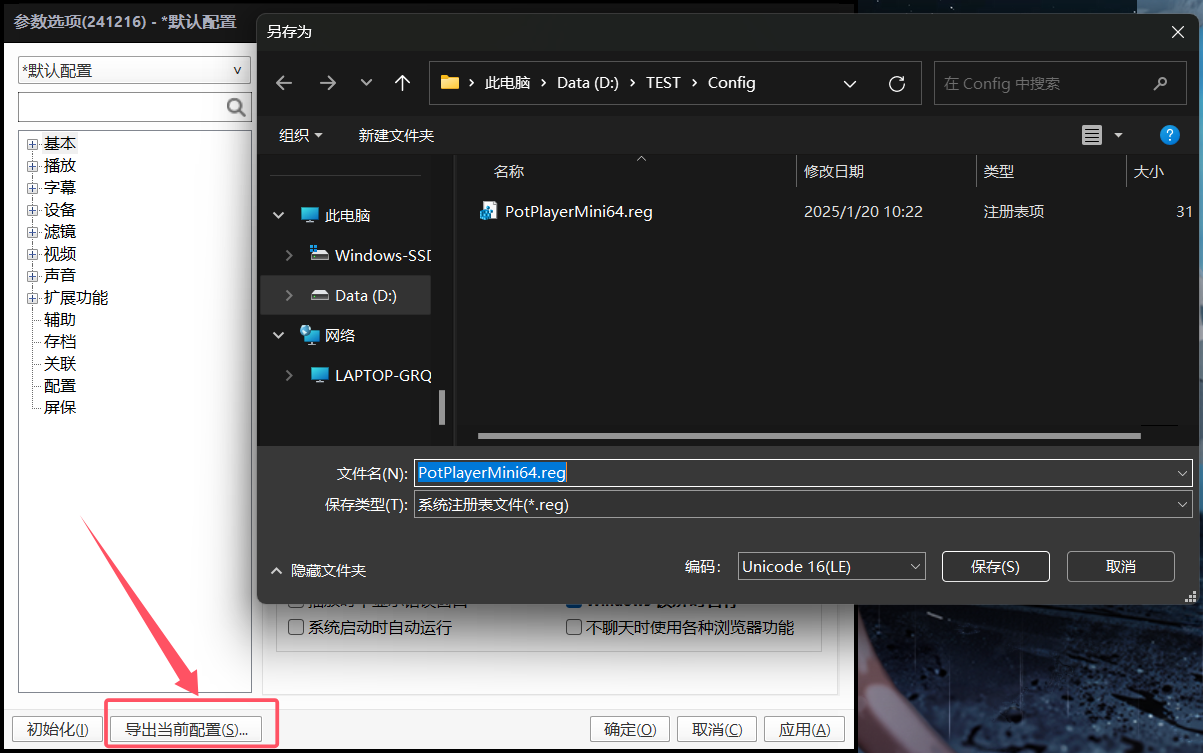Refresh the Config folder view
This screenshot has width=1203, height=753.
897,83
